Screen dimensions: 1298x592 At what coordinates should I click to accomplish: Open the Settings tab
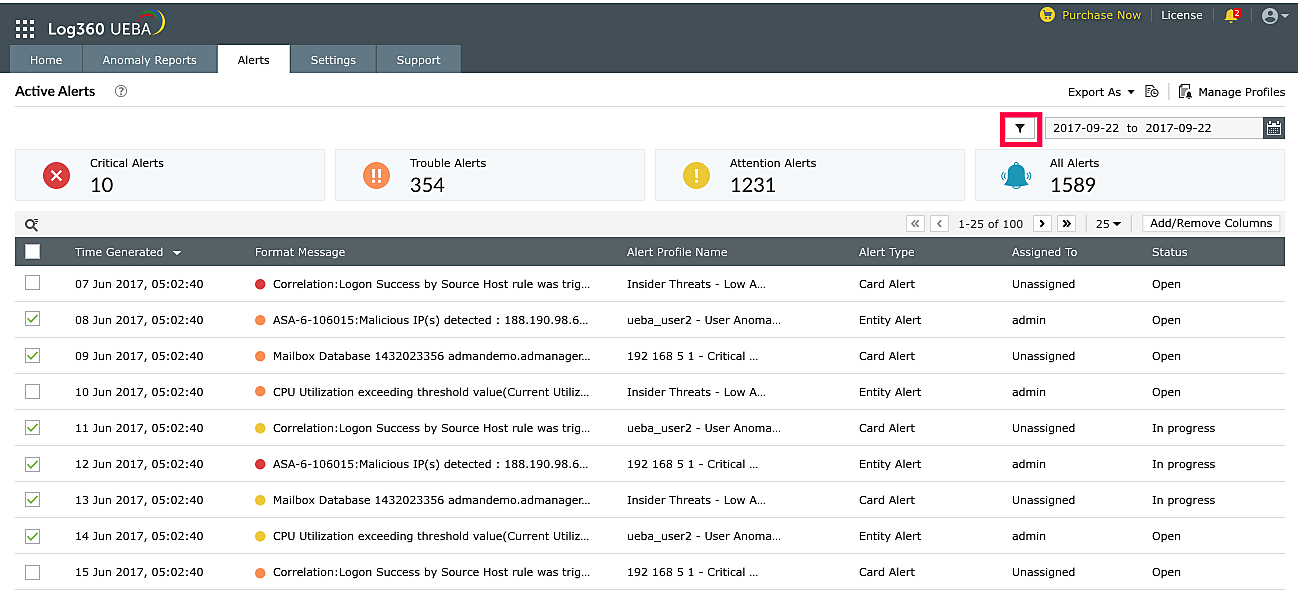pyautogui.click(x=333, y=59)
